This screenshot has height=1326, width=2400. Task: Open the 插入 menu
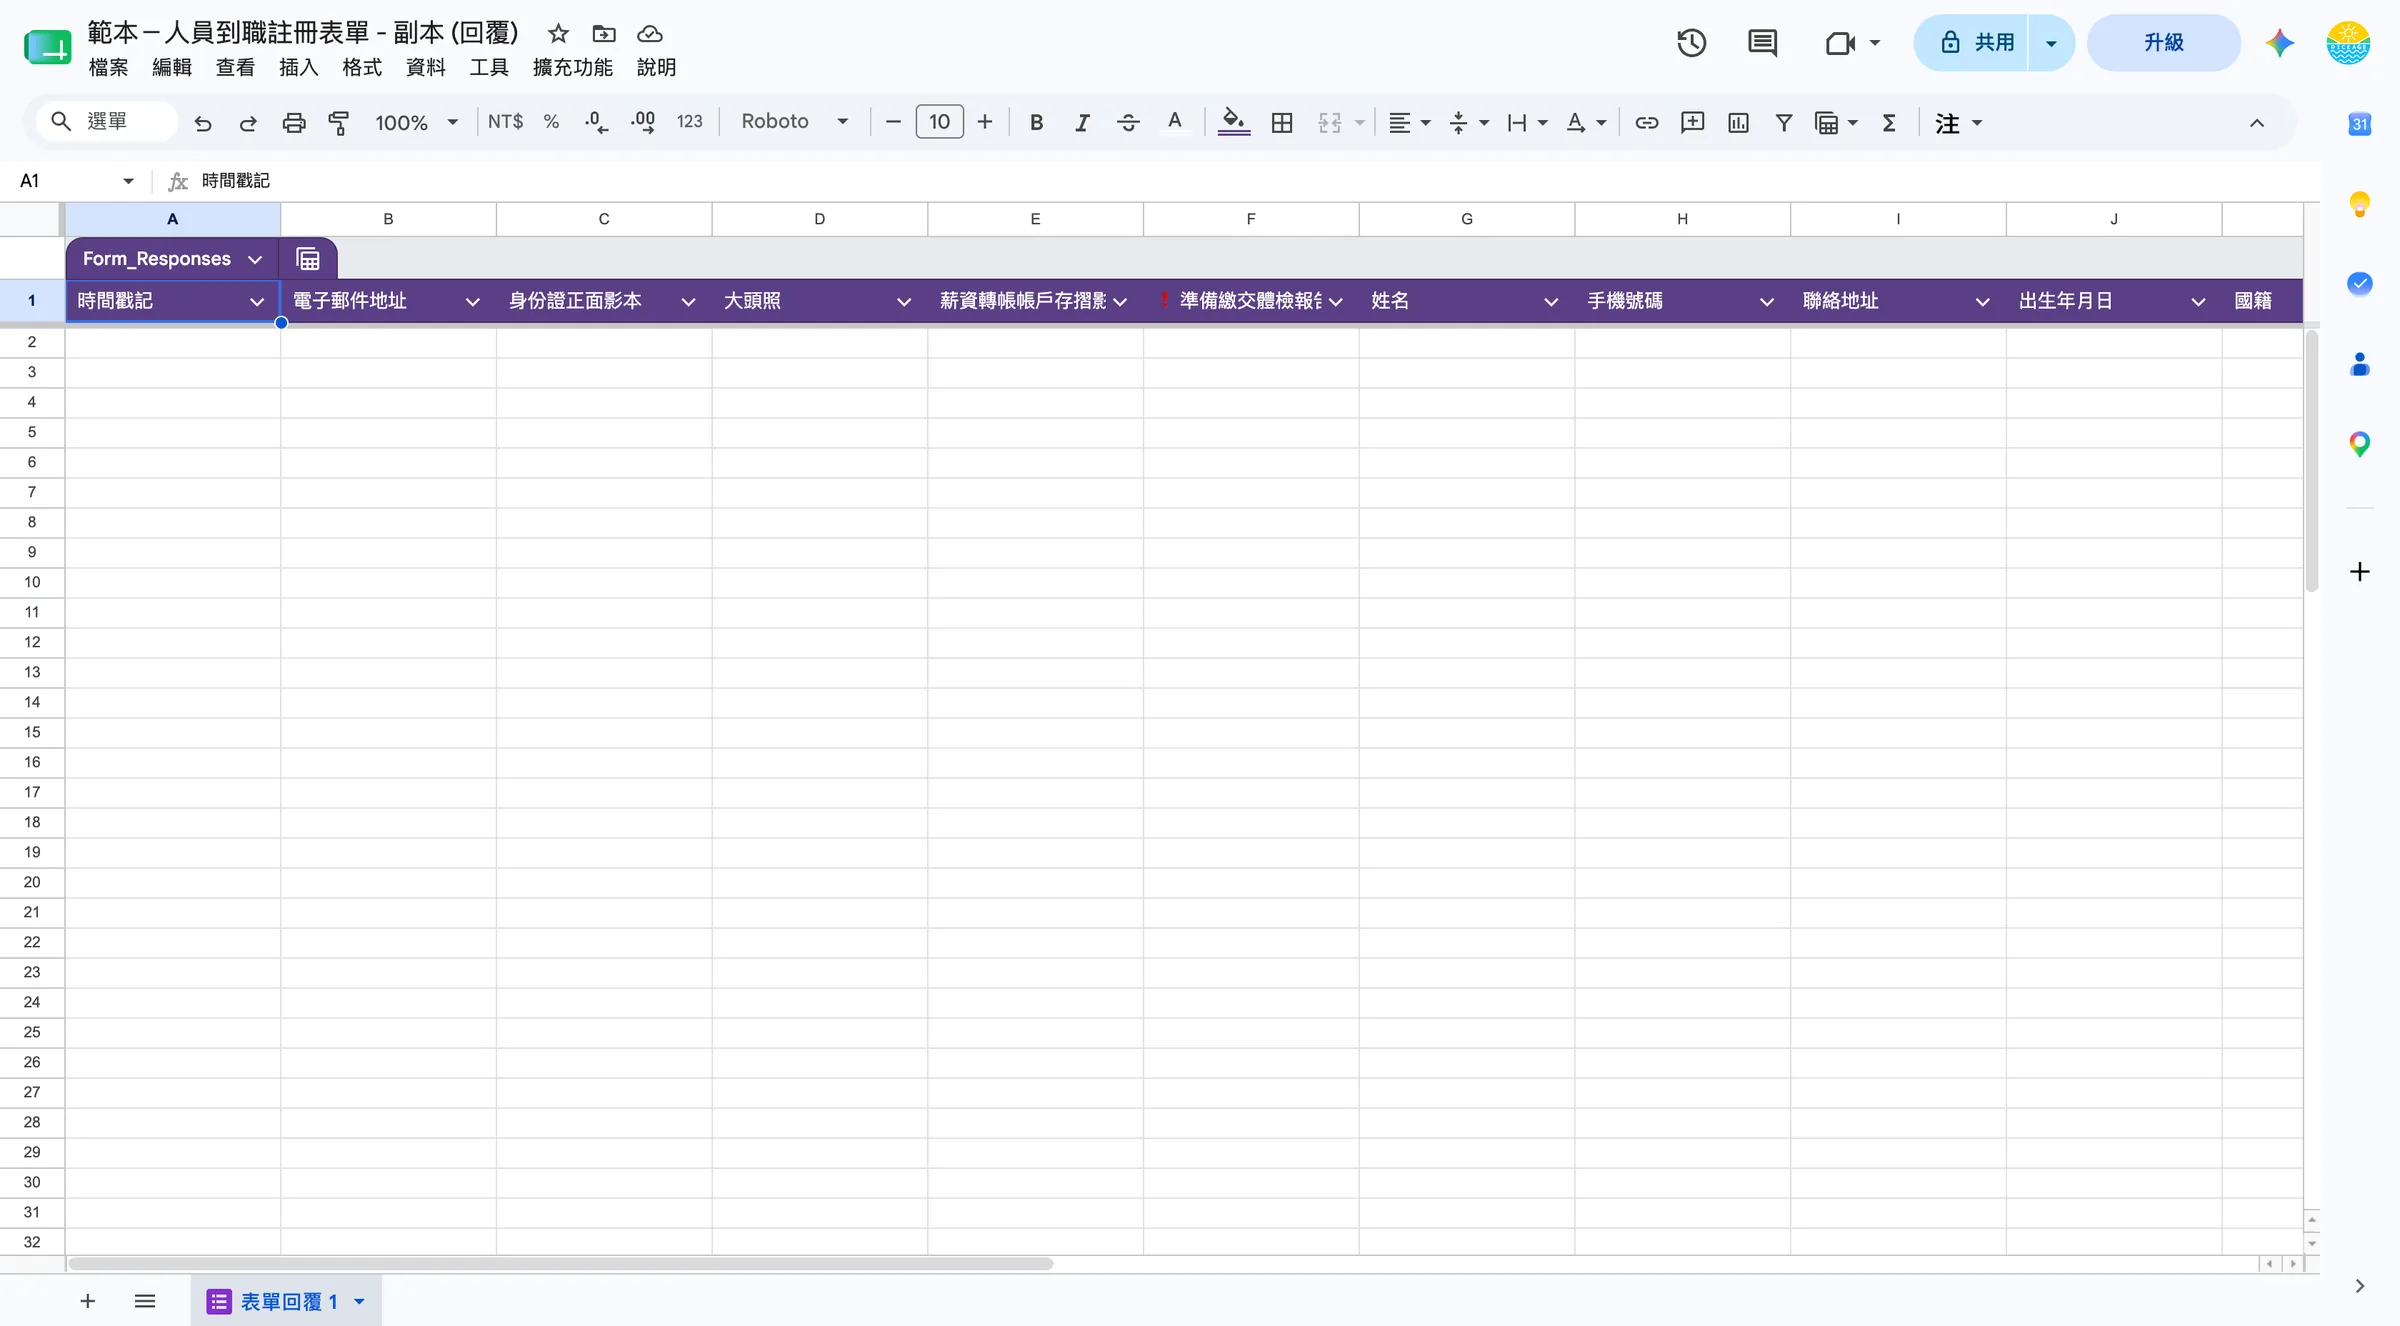click(298, 67)
